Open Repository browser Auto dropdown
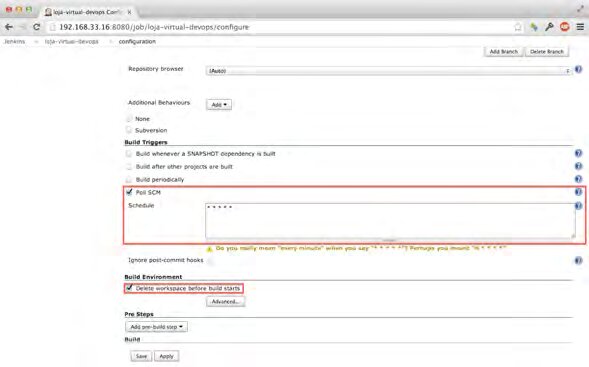The height and width of the screenshot is (367, 589). (x=388, y=71)
